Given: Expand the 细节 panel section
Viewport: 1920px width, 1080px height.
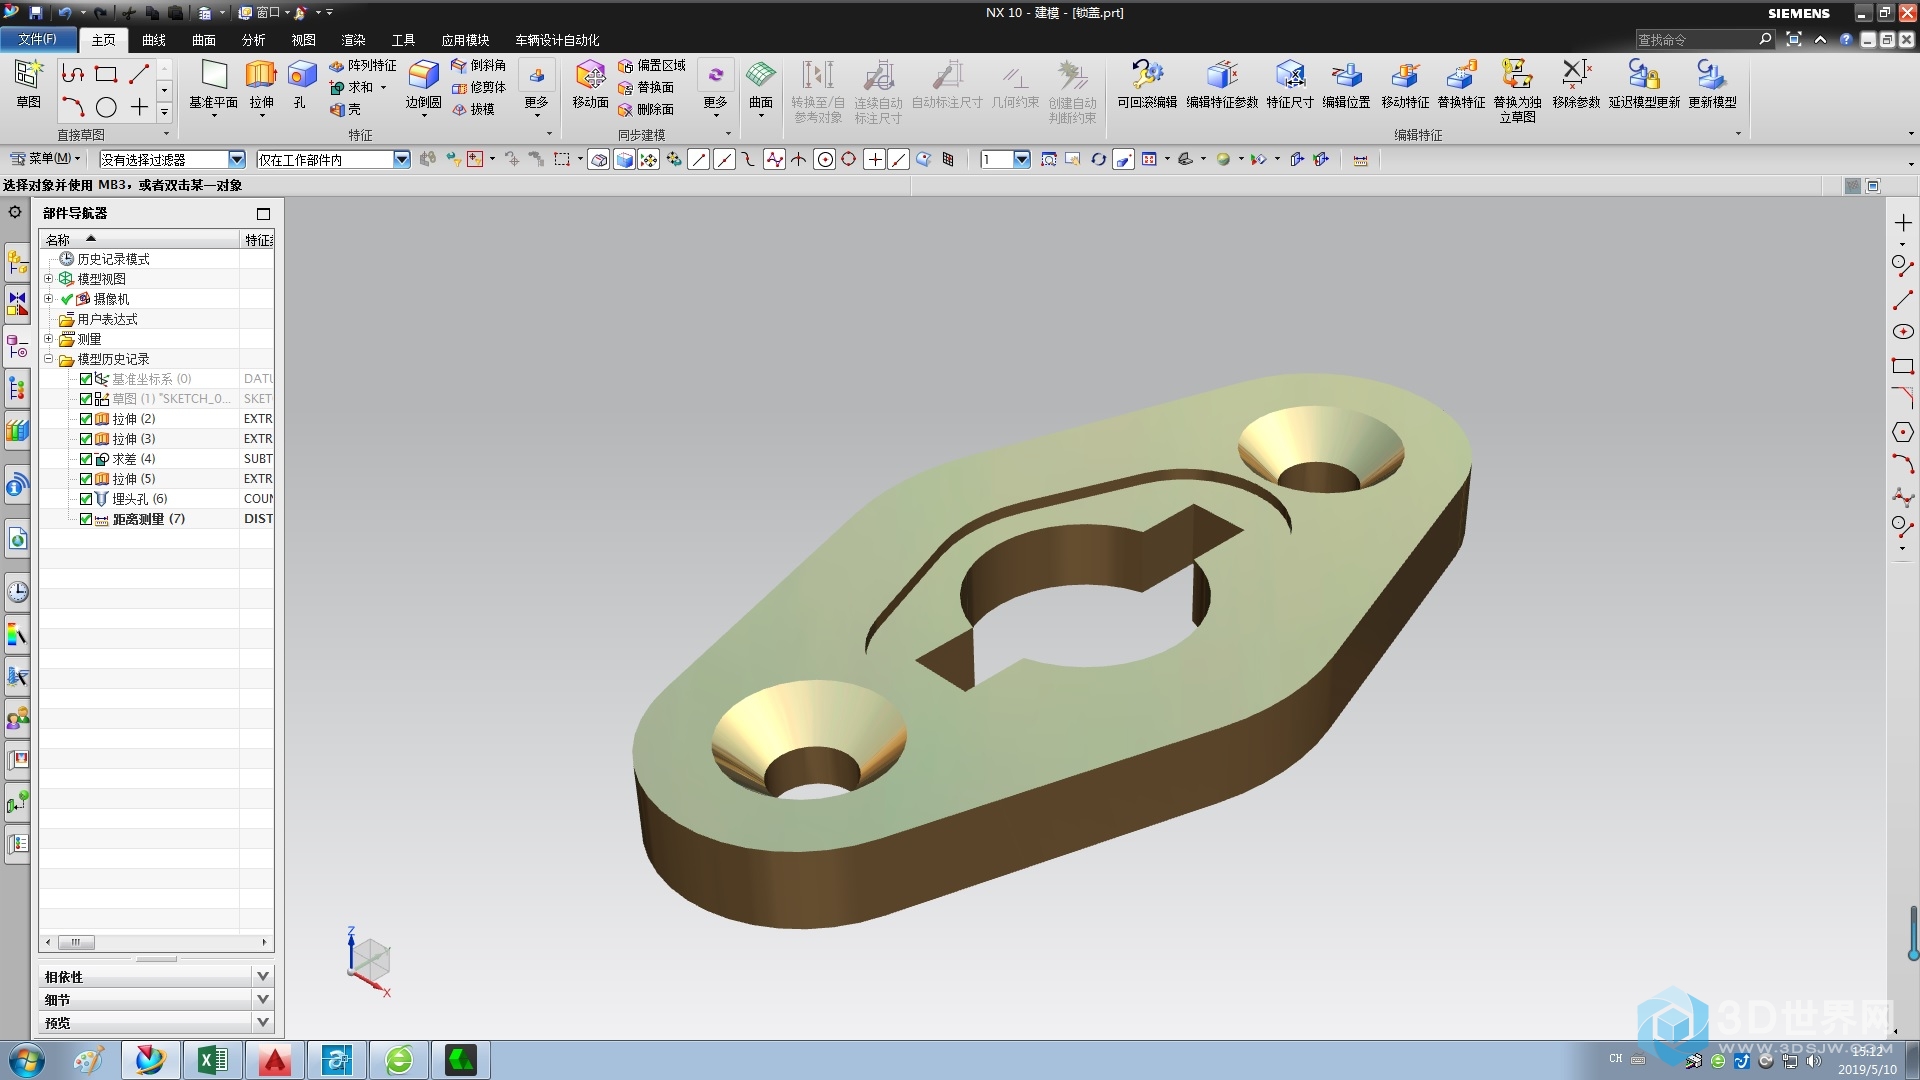Looking at the screenshot, I should (263, 1000).
